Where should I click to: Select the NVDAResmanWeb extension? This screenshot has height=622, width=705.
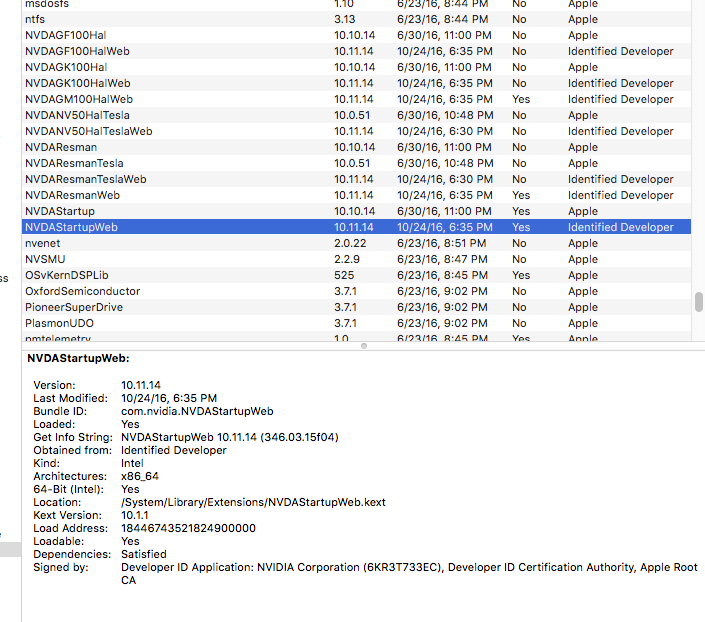(x=356, y=196)
